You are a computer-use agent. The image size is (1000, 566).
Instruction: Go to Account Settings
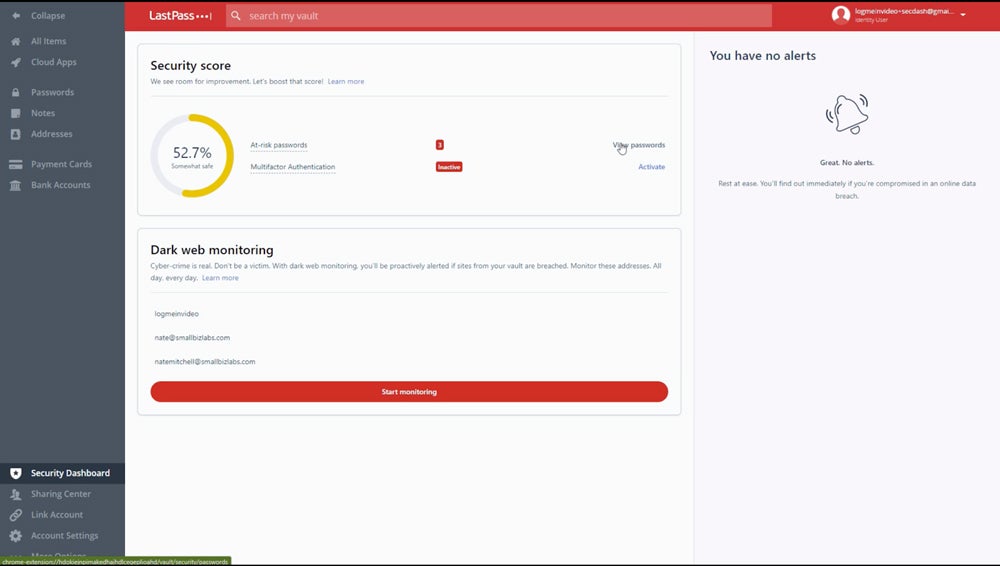click(x=64, y=536)
